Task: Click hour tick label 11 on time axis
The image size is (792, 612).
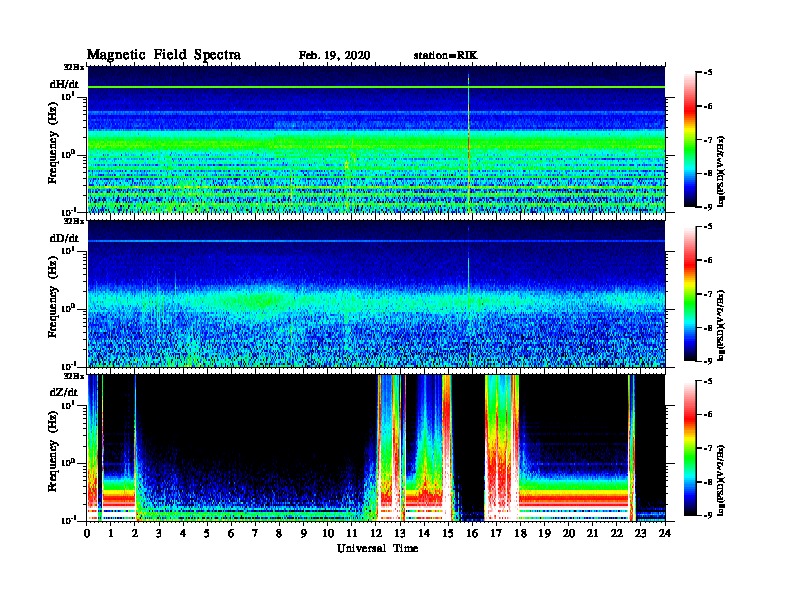Action: [x=352, y=534]
